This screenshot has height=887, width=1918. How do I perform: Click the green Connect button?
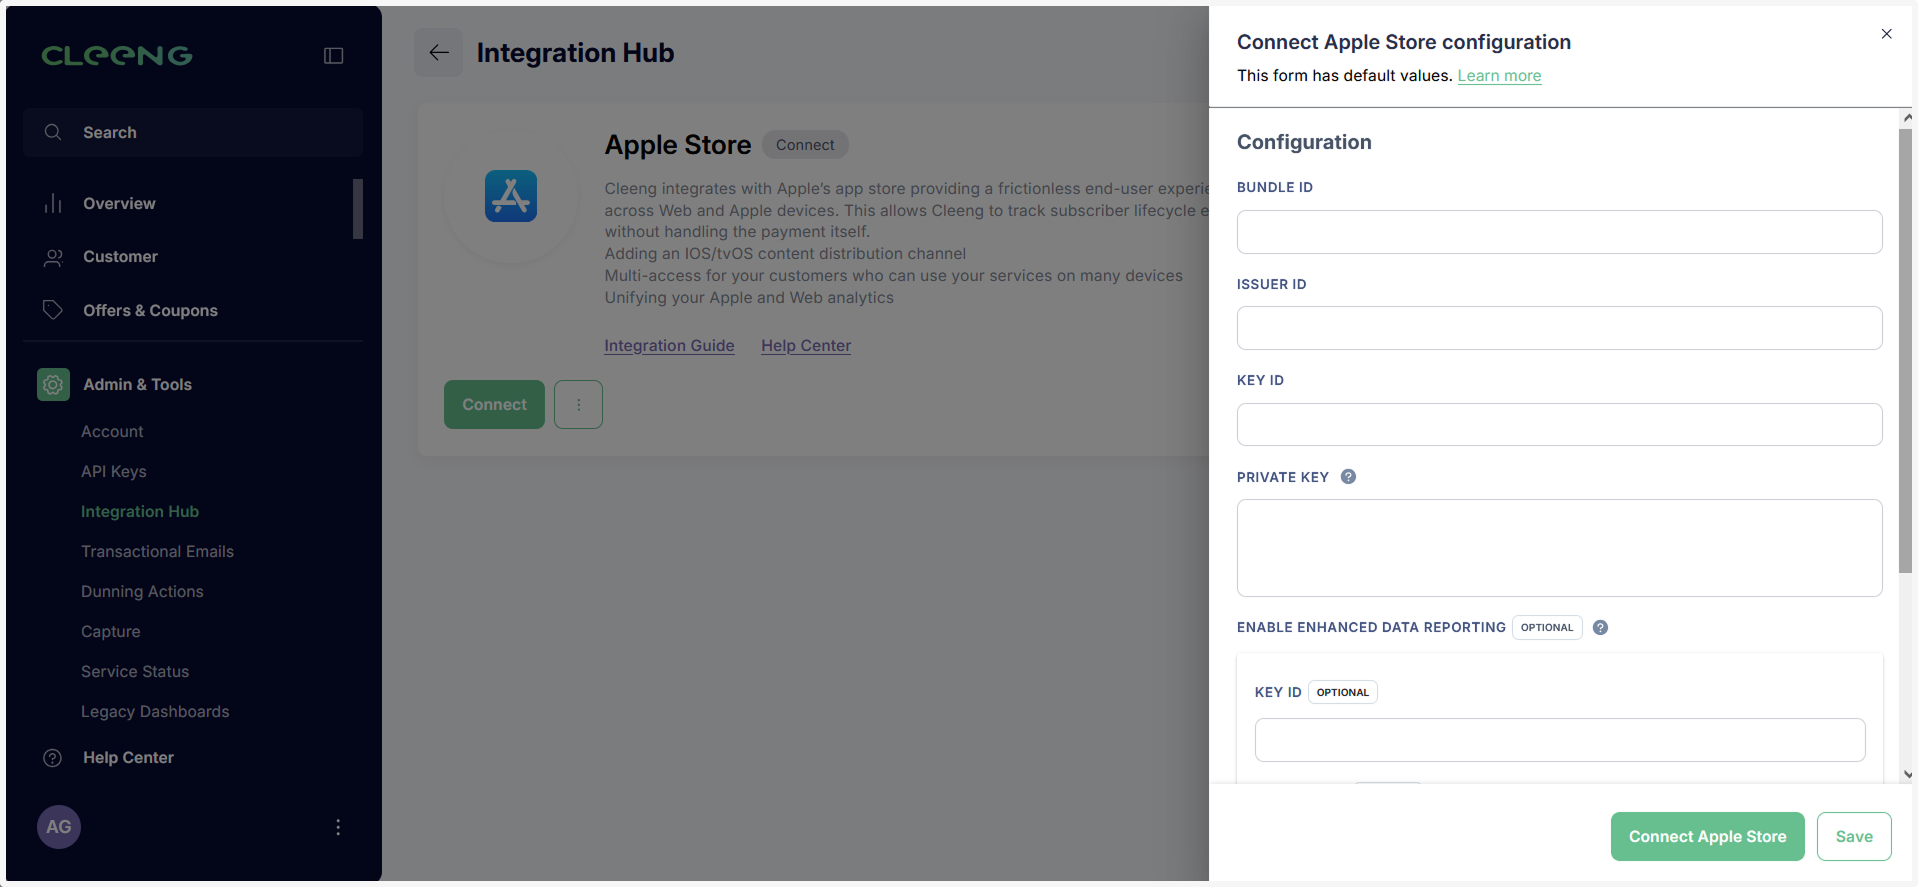click(x=494, y=405)
